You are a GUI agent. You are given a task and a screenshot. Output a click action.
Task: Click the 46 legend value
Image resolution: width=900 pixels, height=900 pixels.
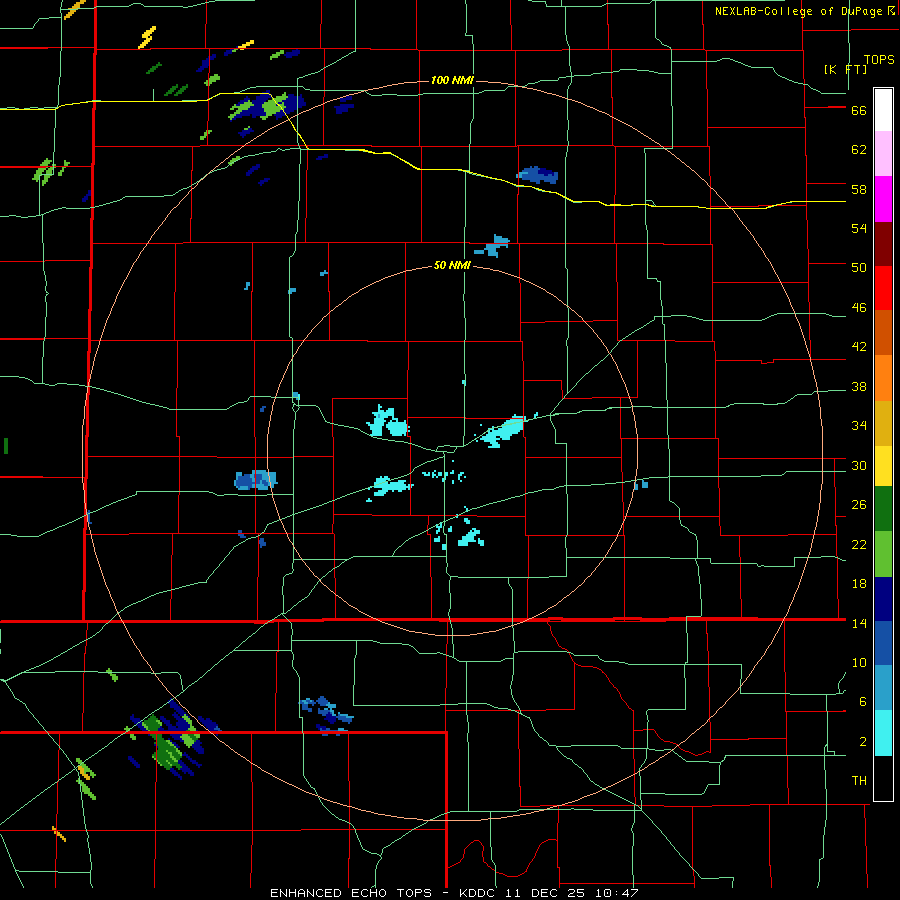pyautogui.click(x=859, y=308)
